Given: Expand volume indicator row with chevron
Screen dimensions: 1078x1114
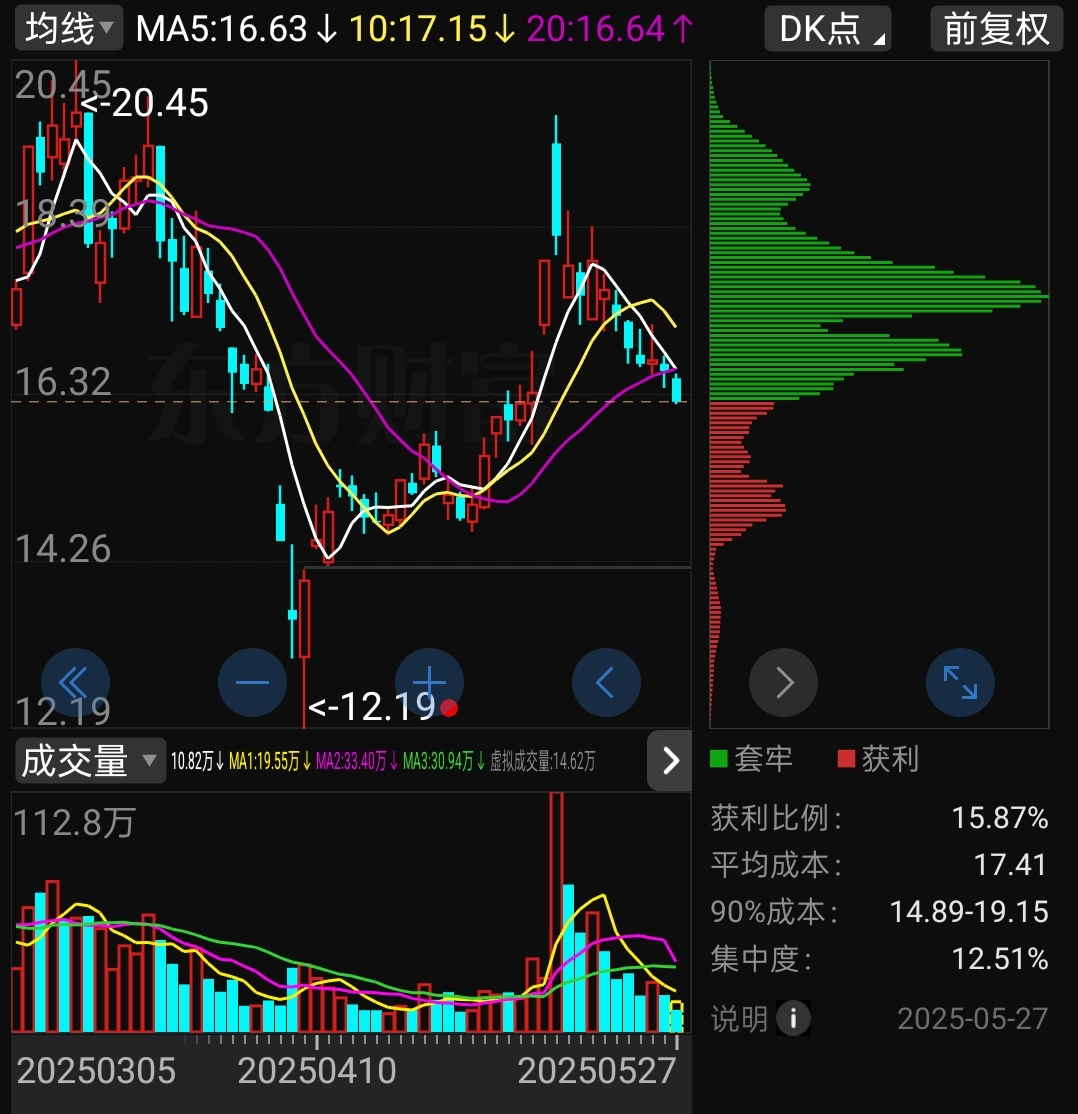Looking at the screenshot, I should 669,761.
